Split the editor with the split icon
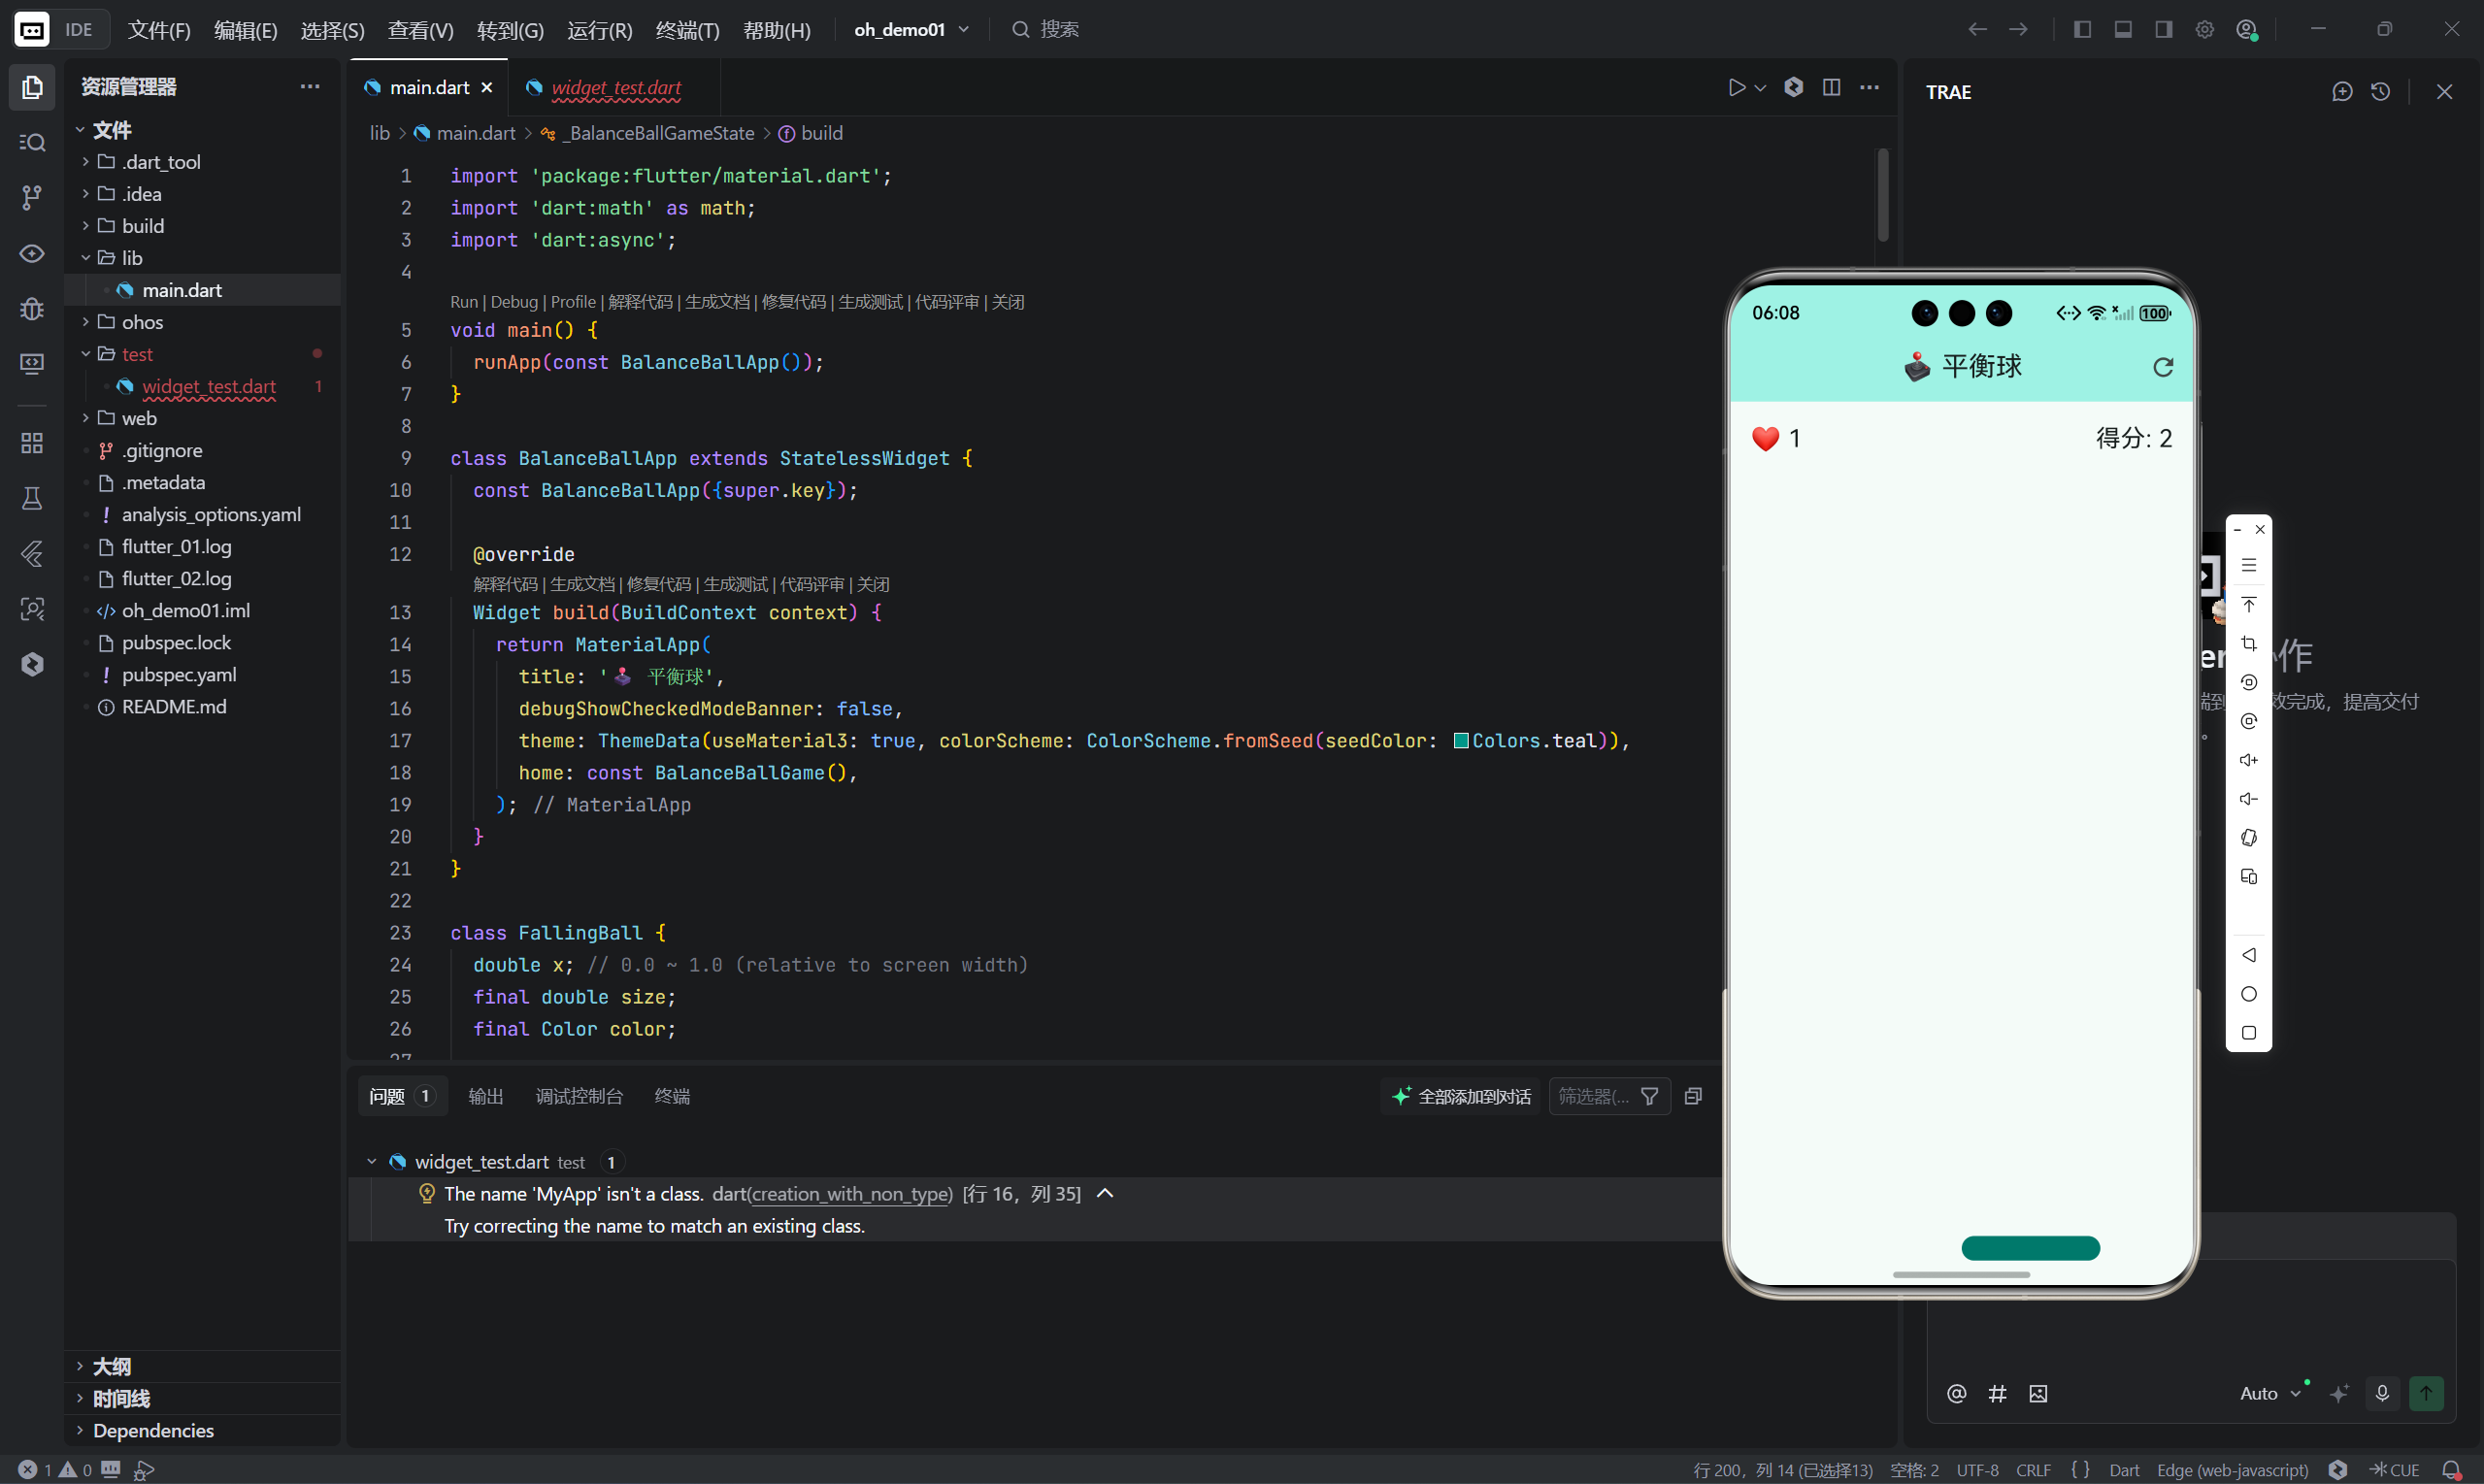The image size is (2484, 1484). (x=1831, y=88)
